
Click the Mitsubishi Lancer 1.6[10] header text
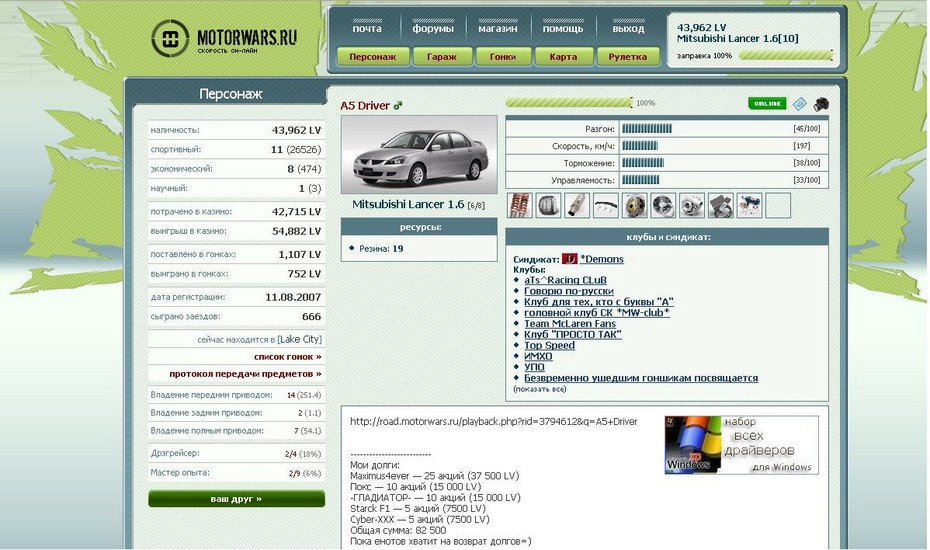point(737,39)
